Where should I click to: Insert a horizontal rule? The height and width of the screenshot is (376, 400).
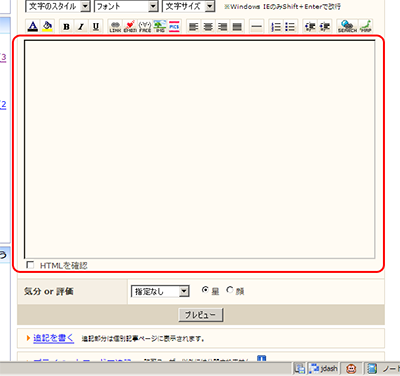point(256,26)
